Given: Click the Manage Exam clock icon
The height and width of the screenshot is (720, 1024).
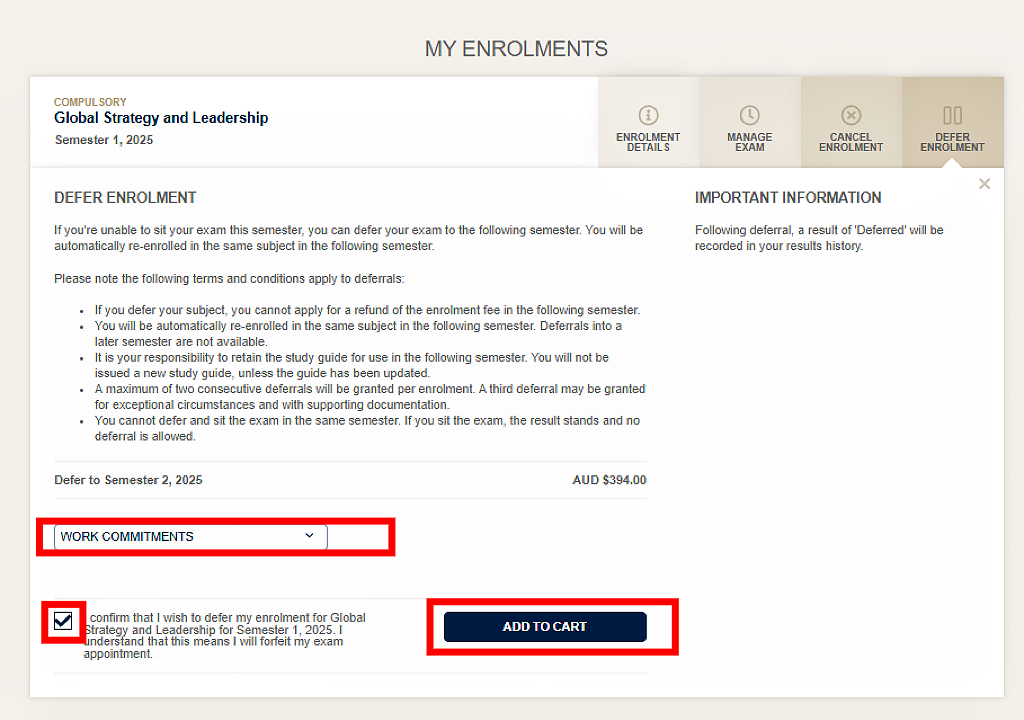Looking at the screenshot, I should point(749,115).
